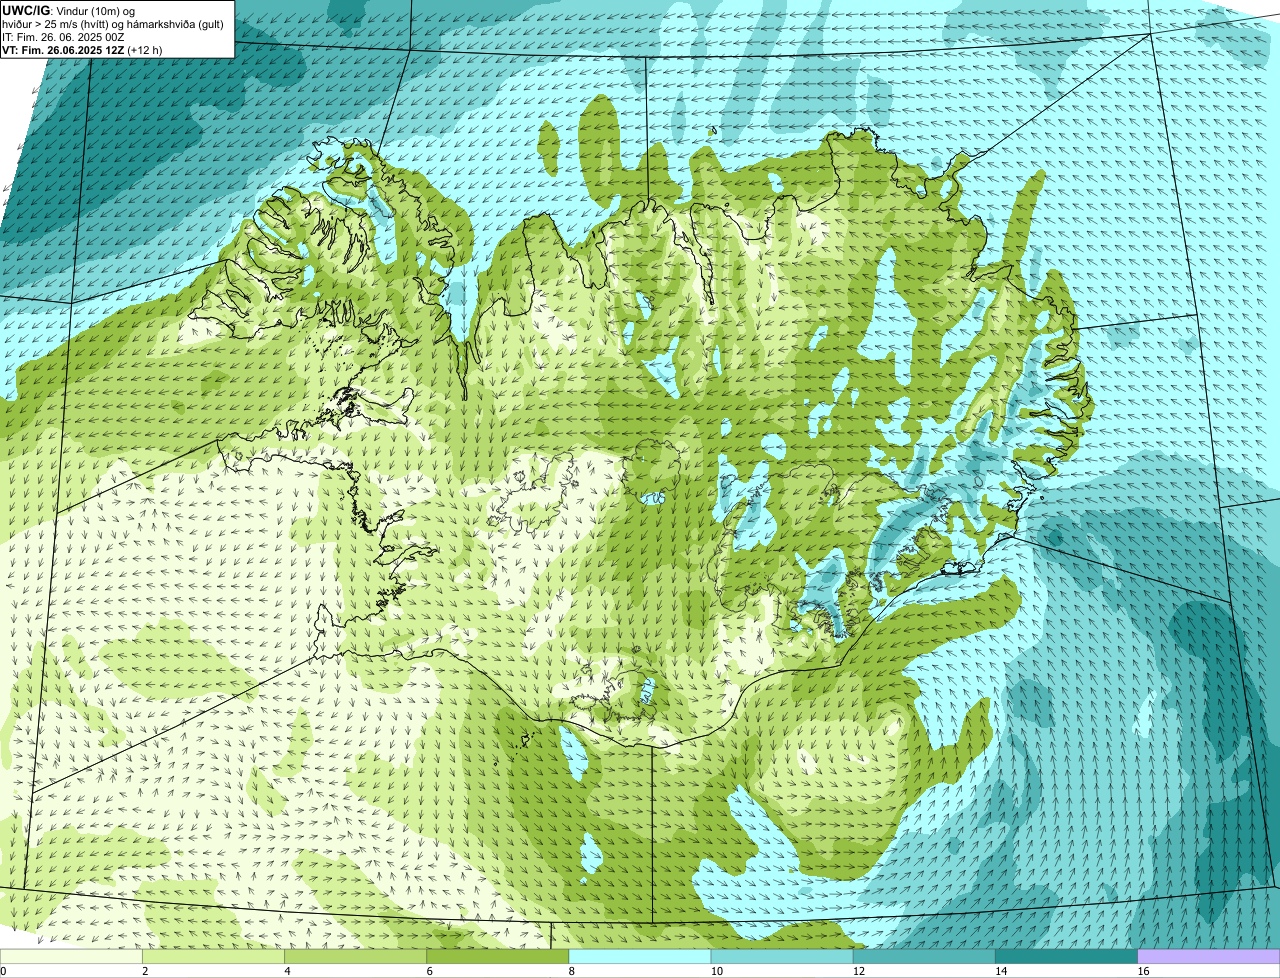Click the "UWC/IG: Vindur (10m) og" title line
This screenshot has width=1280, height=978.
pyautogui.click(x=69, y=10)
